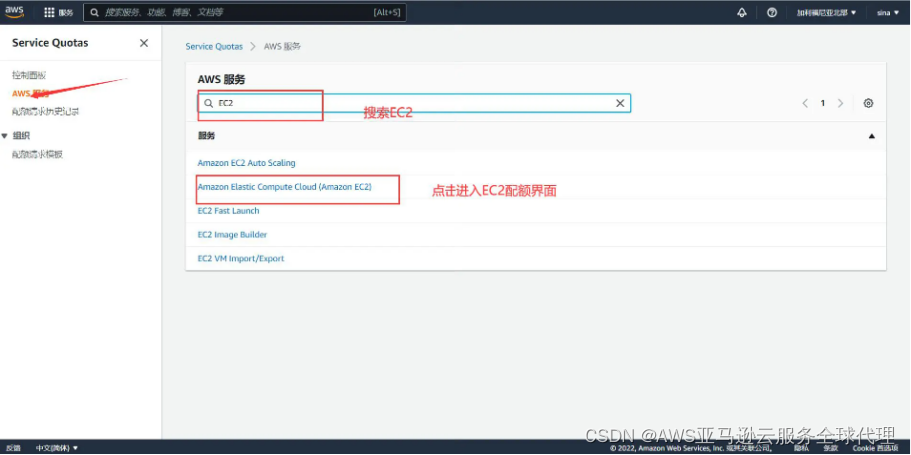Screen dimensions: 911x455
Task: Open 控制面板 in the sidebar
Action: click(29, 75)
